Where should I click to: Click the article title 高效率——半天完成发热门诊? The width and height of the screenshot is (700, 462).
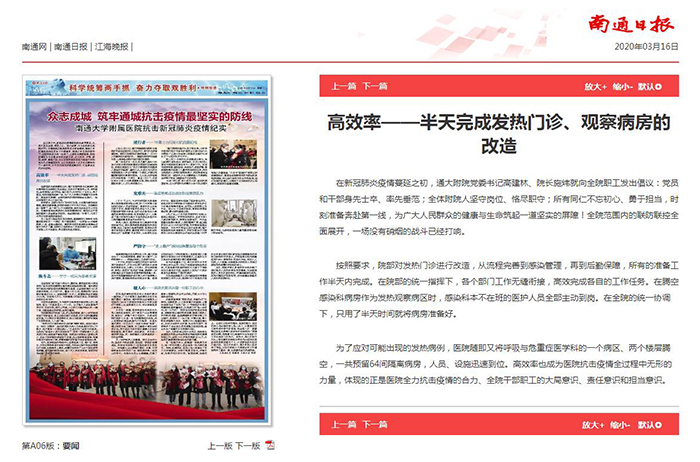coord(499,133)
